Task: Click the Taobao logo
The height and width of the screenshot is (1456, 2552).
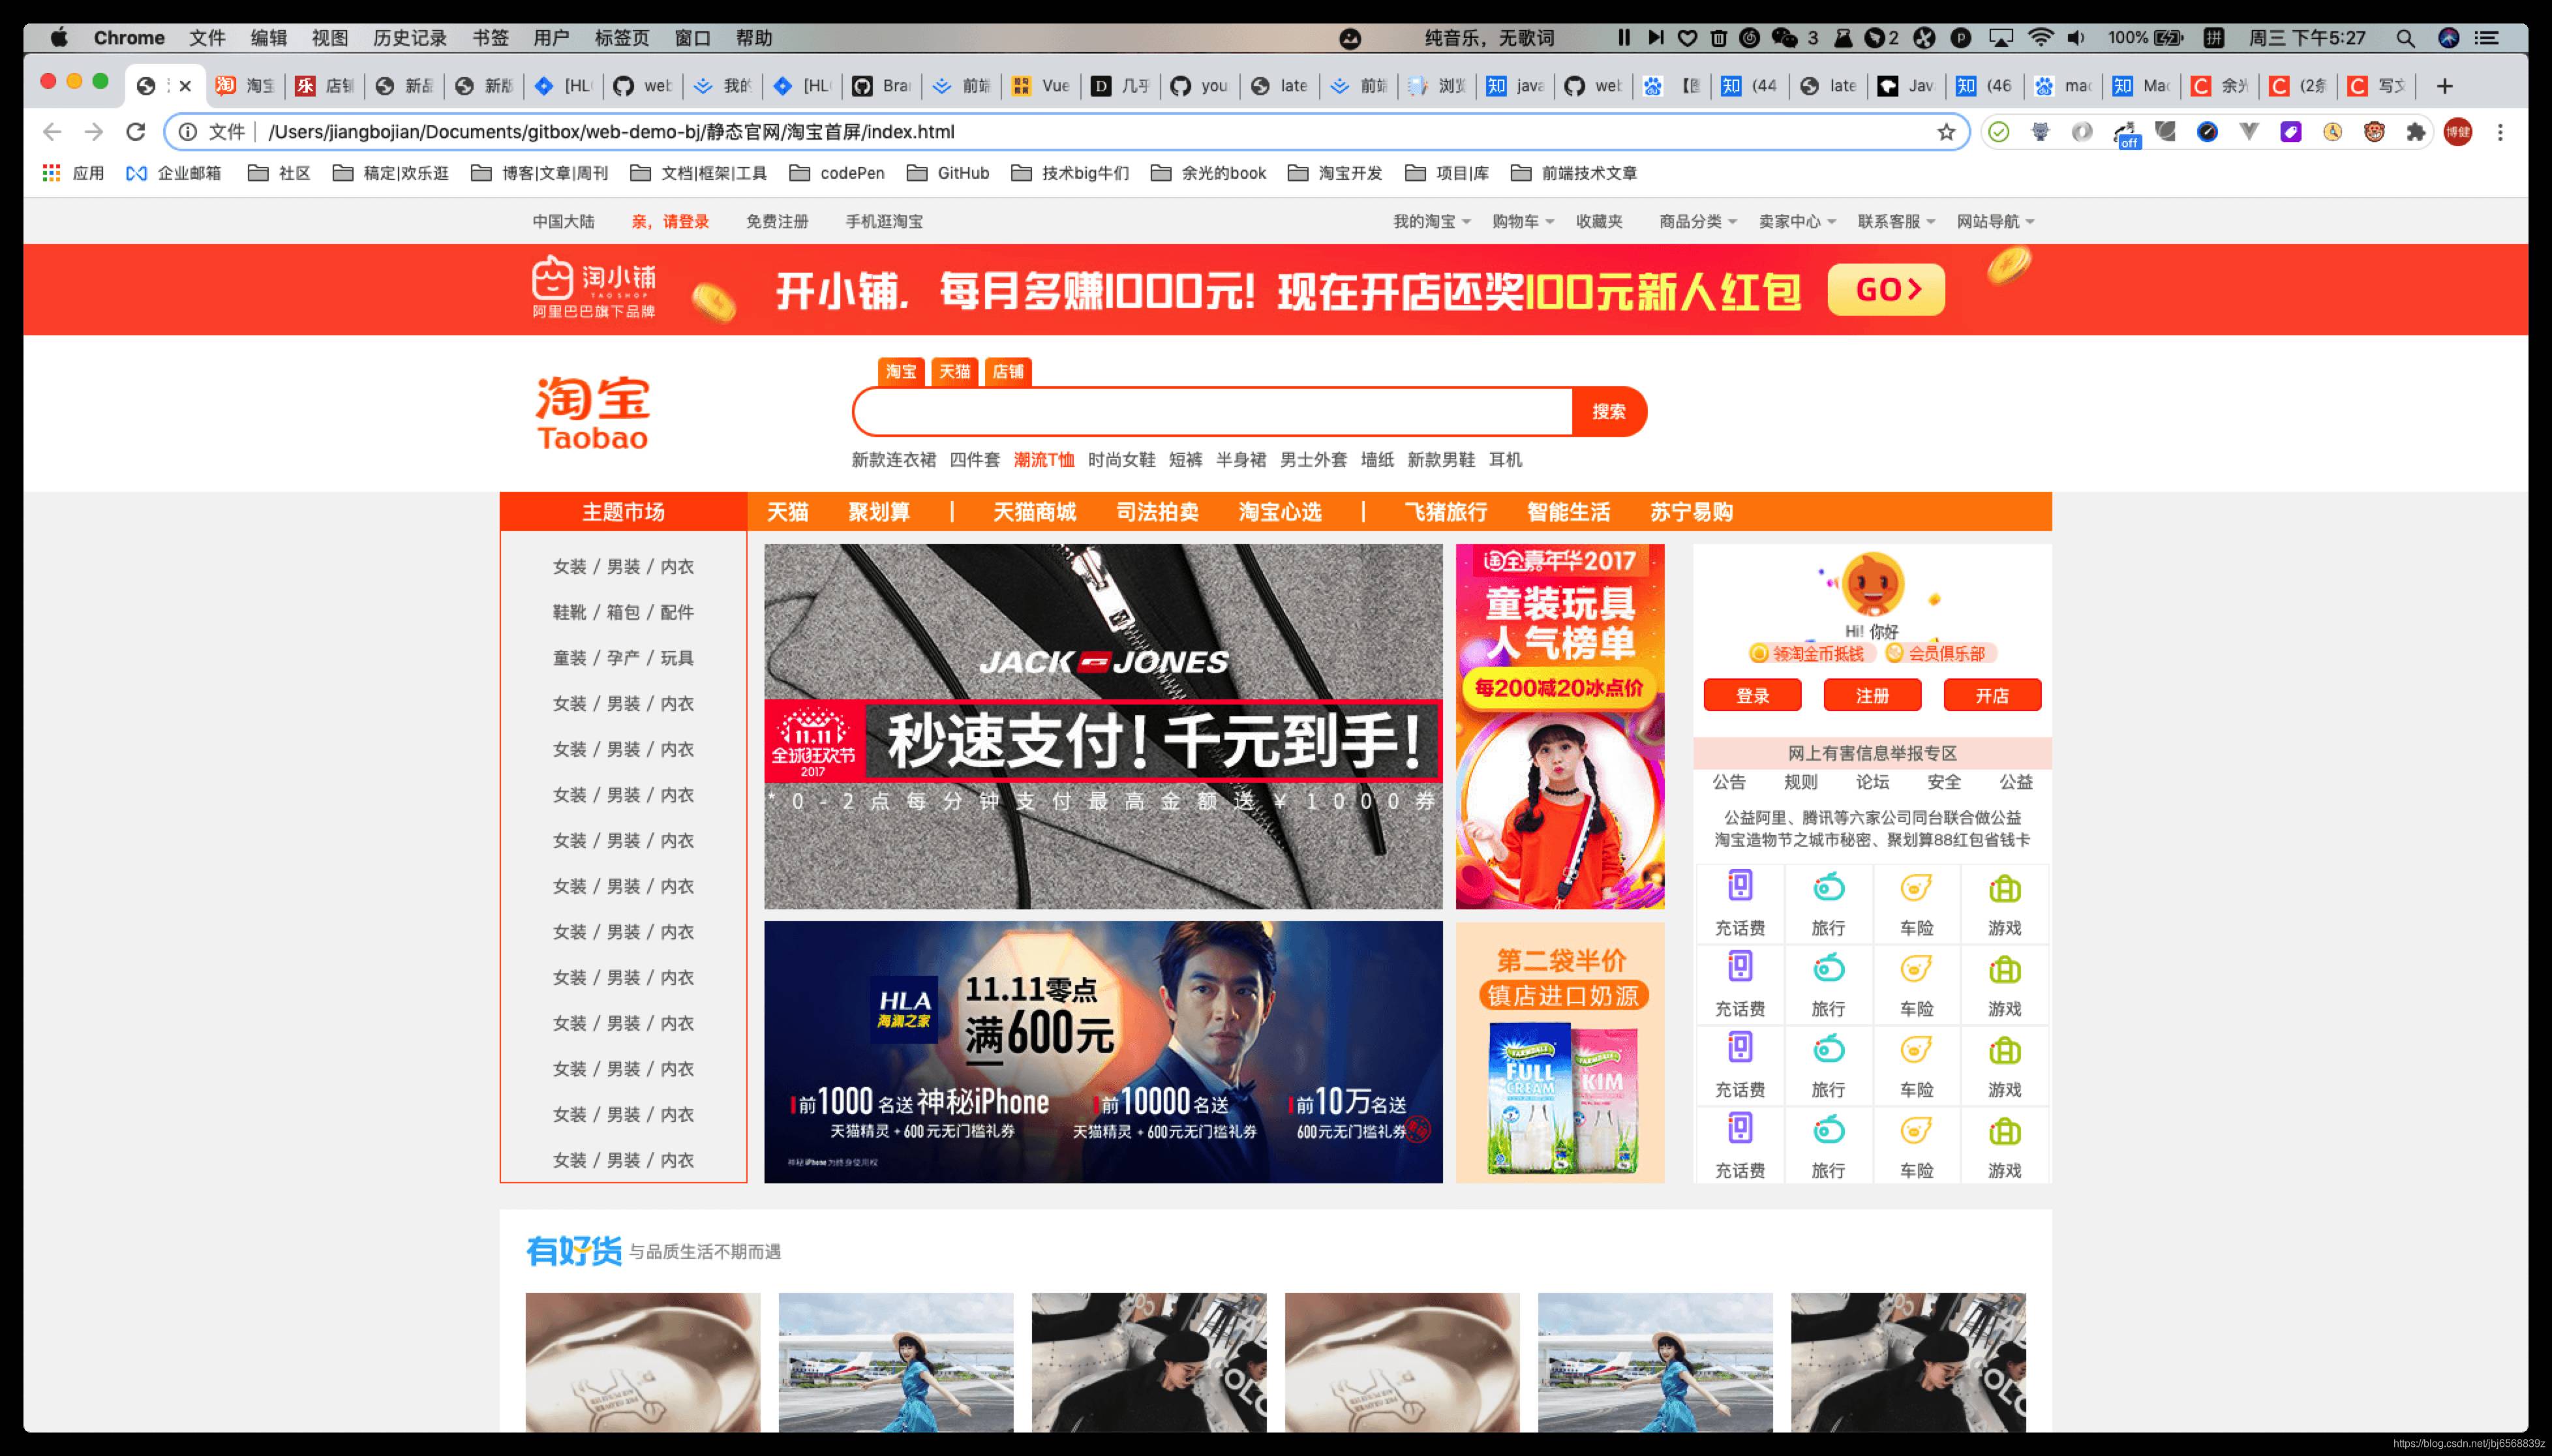Action: [593, 413]
